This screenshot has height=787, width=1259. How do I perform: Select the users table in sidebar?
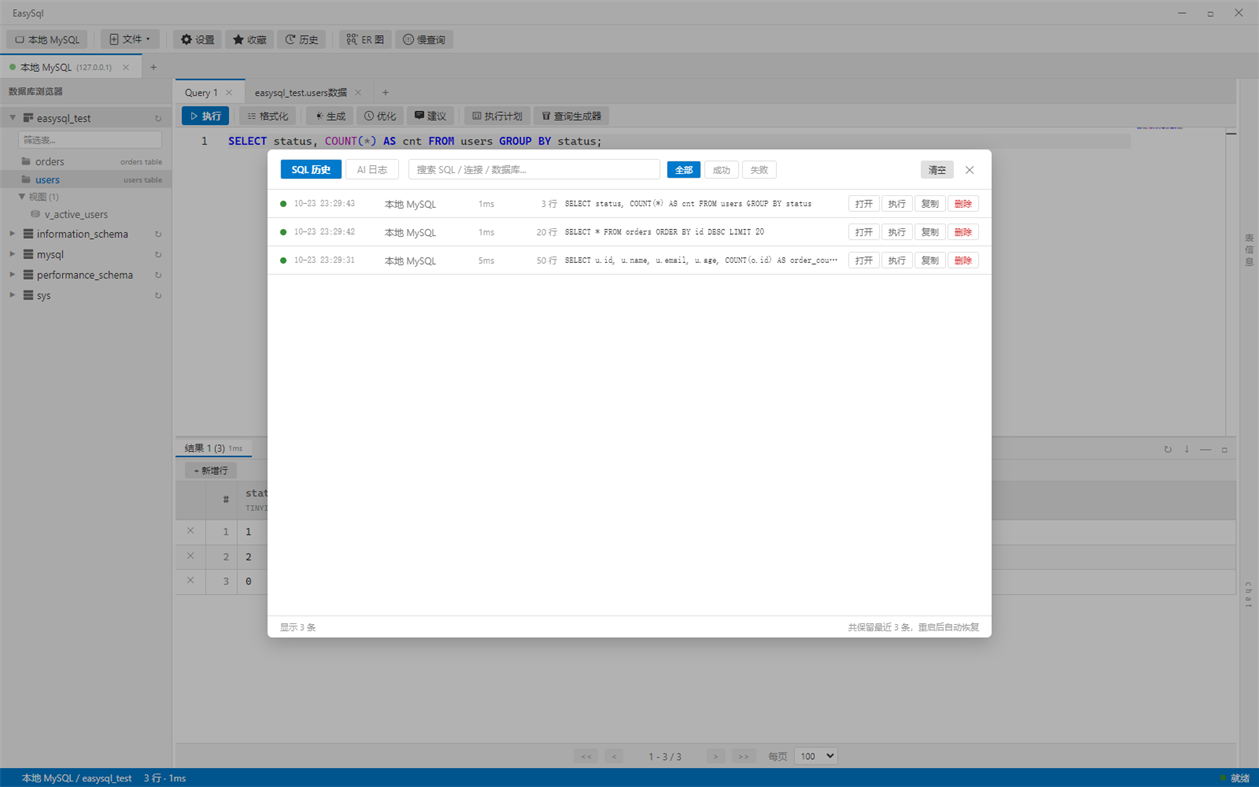point(86,180)
